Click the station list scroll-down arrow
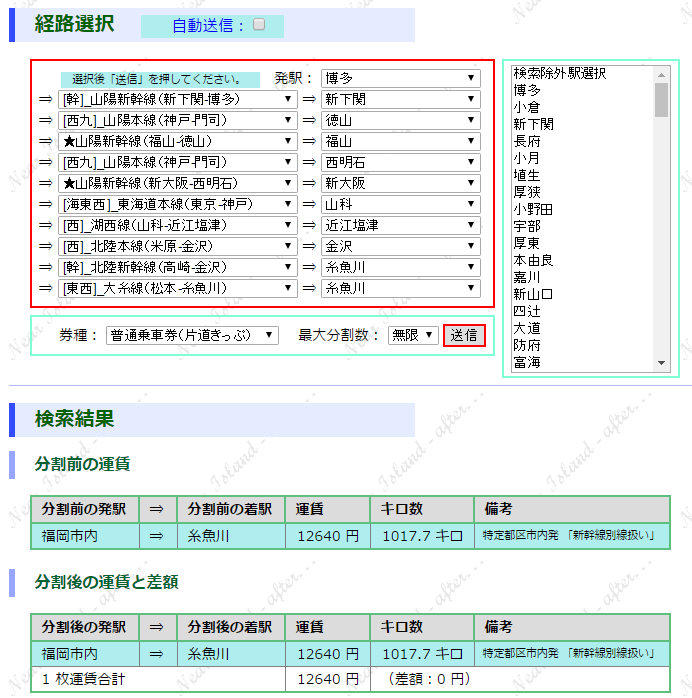The image size is (692, 698). click(x=662, y=363)
